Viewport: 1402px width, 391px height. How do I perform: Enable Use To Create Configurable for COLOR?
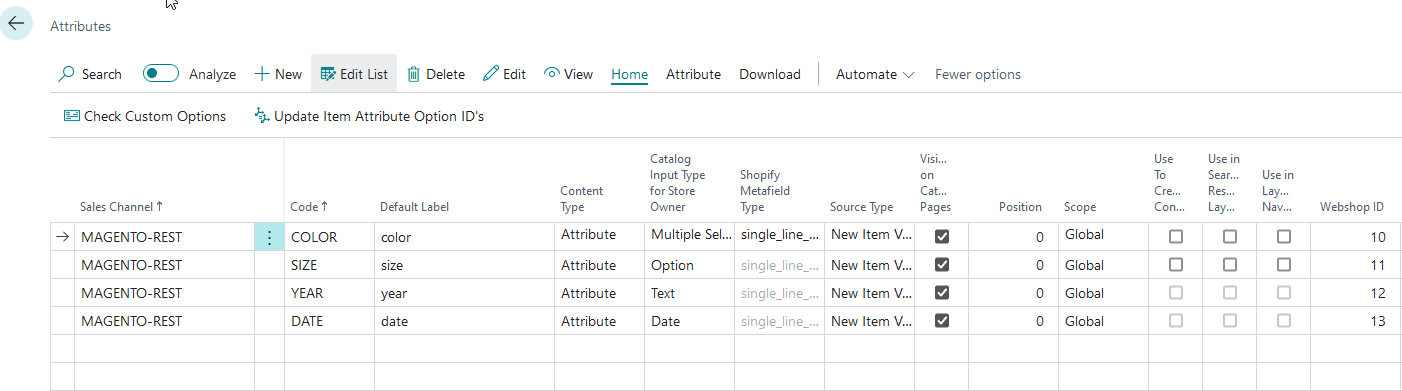1176,237
